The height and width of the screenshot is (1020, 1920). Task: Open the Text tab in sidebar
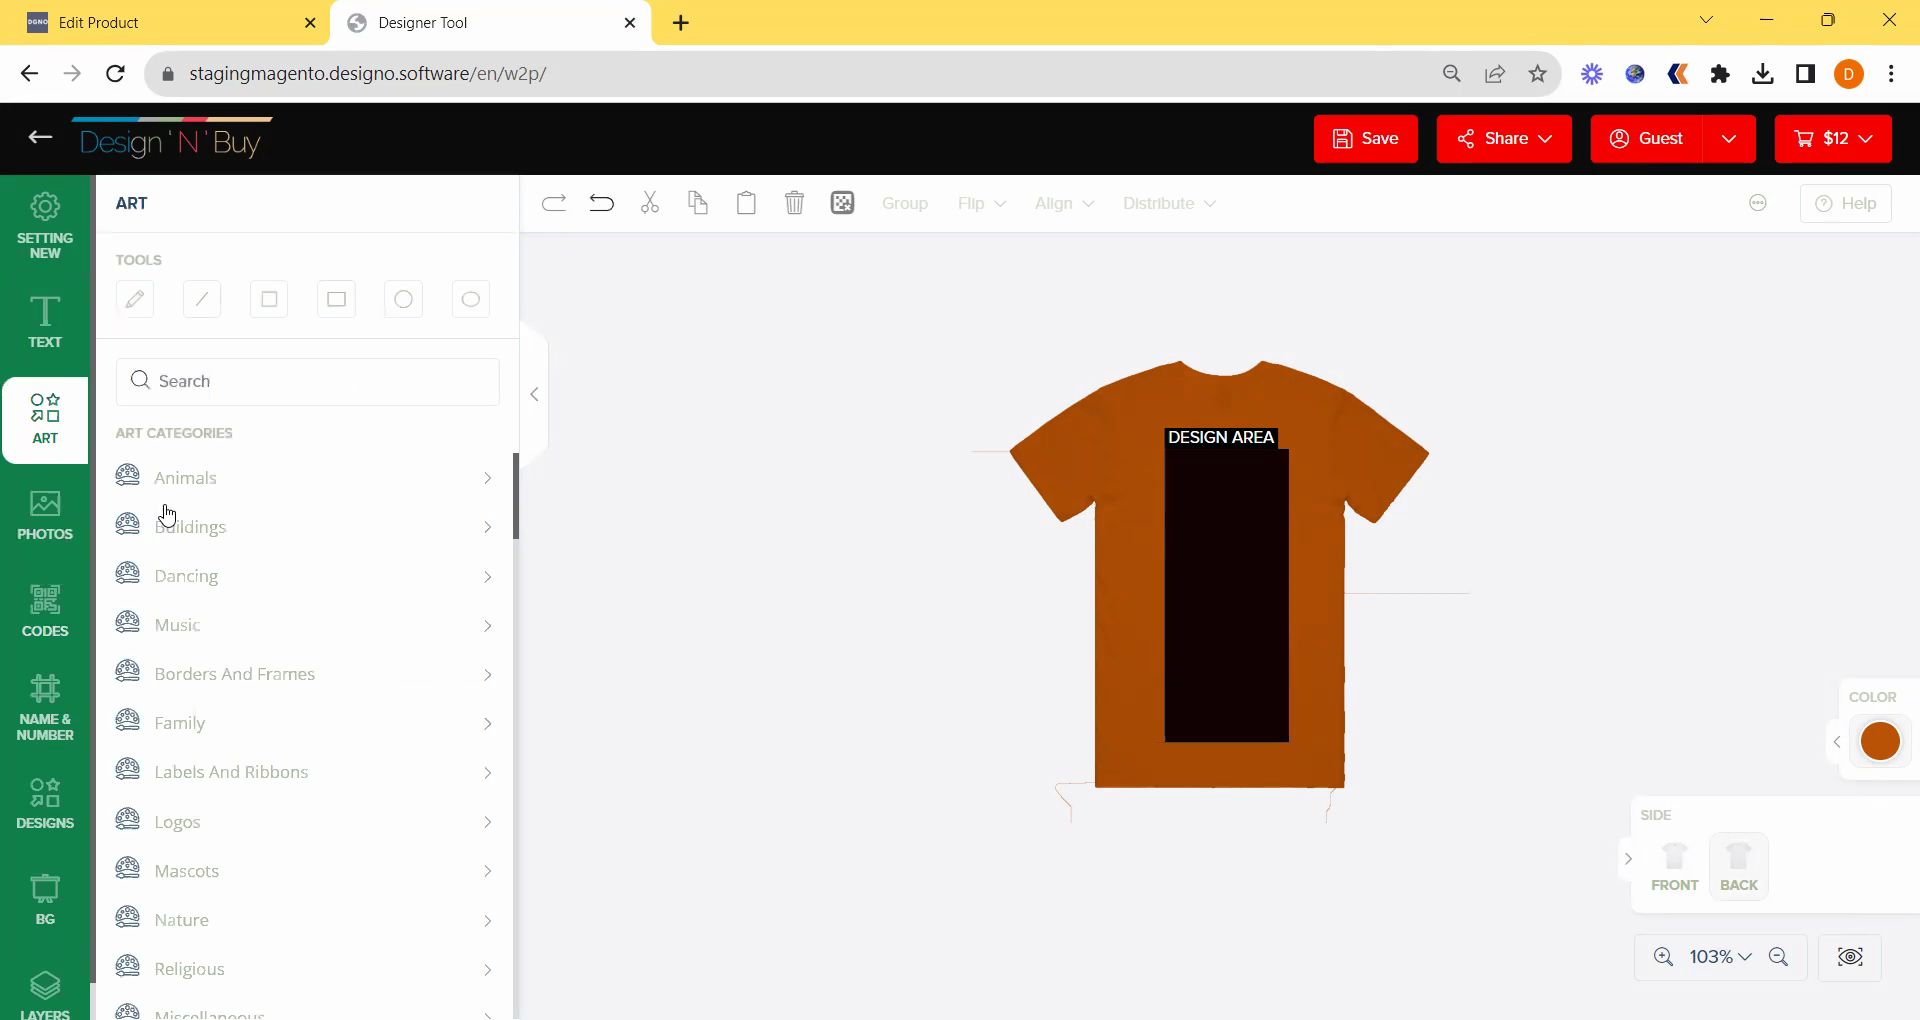45,322
